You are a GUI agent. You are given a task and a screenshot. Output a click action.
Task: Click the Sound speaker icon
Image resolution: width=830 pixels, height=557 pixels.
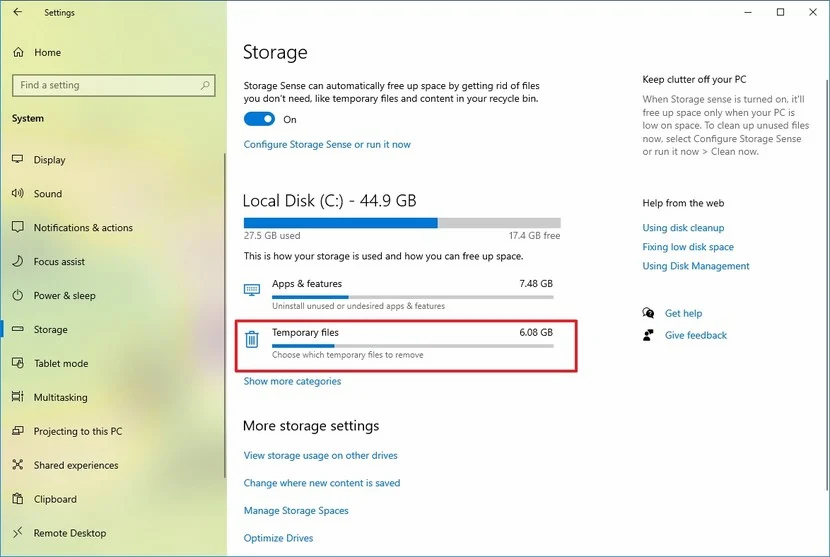tap(17, 193)
